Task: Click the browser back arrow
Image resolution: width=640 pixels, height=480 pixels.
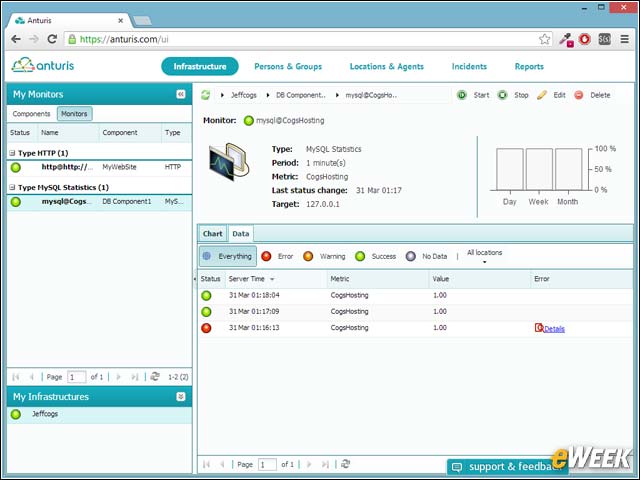Action: tap(16, 39)
